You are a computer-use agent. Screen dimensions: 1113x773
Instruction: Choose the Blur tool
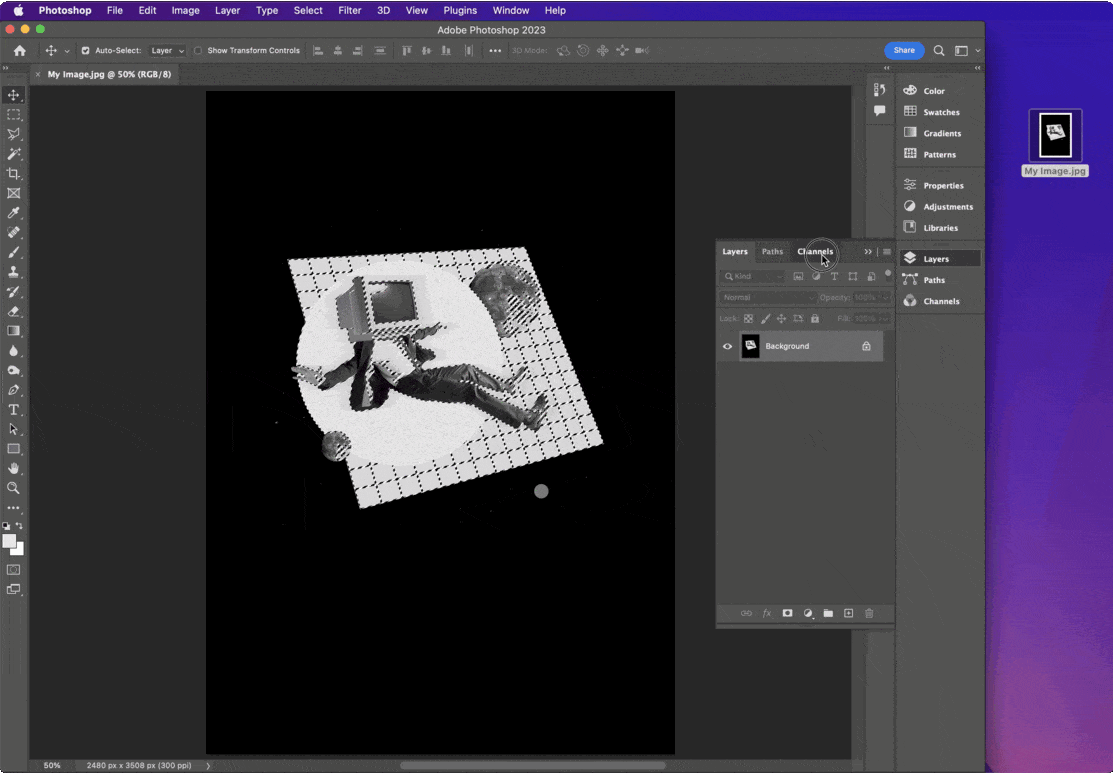(13, 351)
